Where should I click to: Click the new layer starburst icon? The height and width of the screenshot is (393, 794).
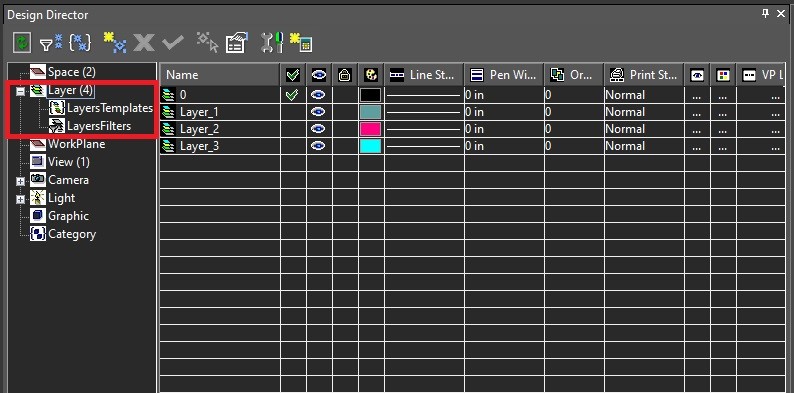click(x=114, y=43)
